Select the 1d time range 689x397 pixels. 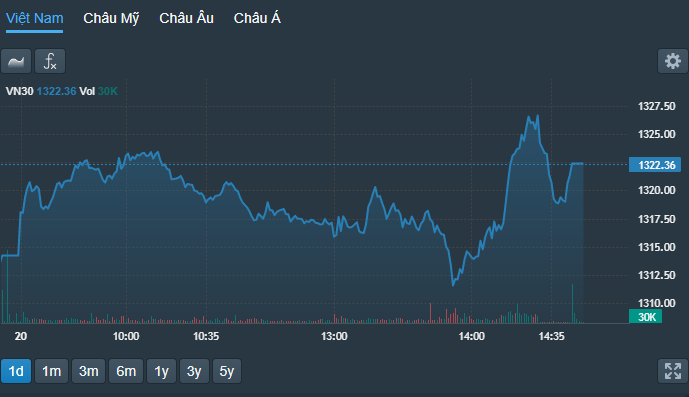click(16, 371)
